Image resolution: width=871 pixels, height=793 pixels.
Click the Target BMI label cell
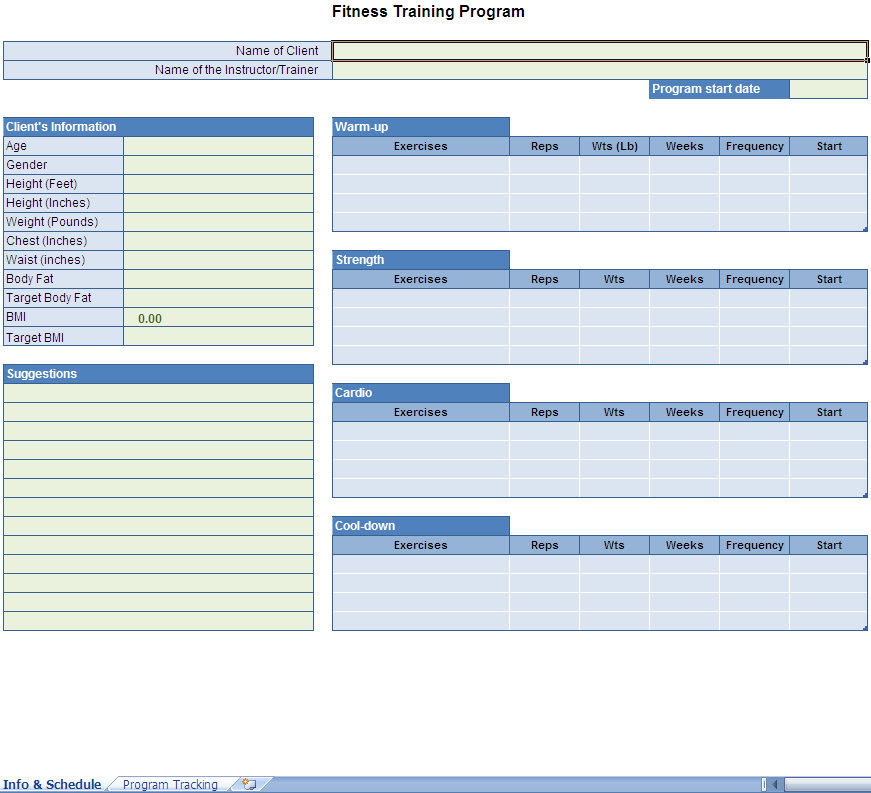(x=63, y=337)
